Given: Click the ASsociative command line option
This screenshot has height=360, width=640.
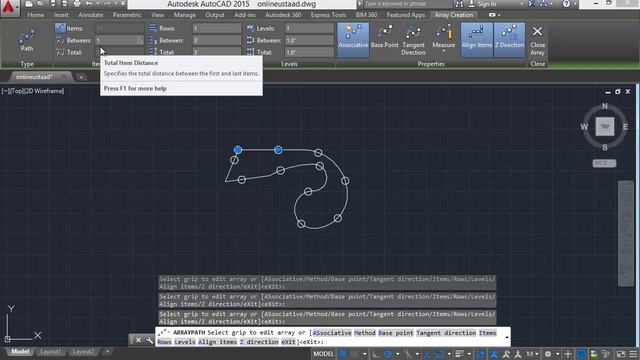Looking at the screenshot, I should pyautogui.click(x=332, y=333).
